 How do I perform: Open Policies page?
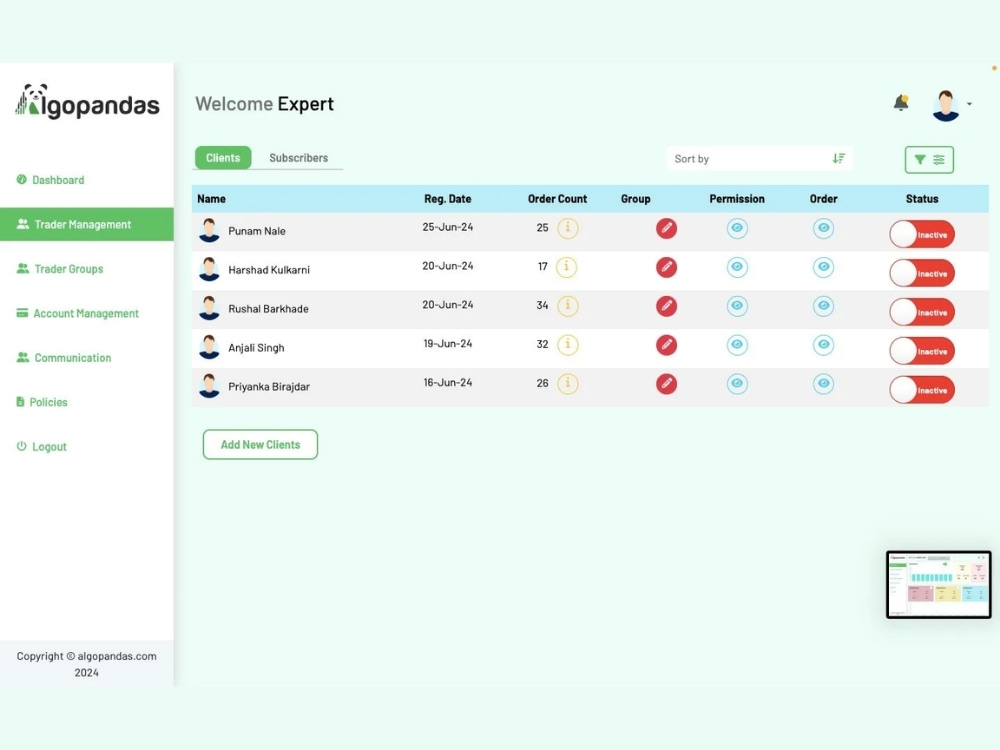click(41, 402)
